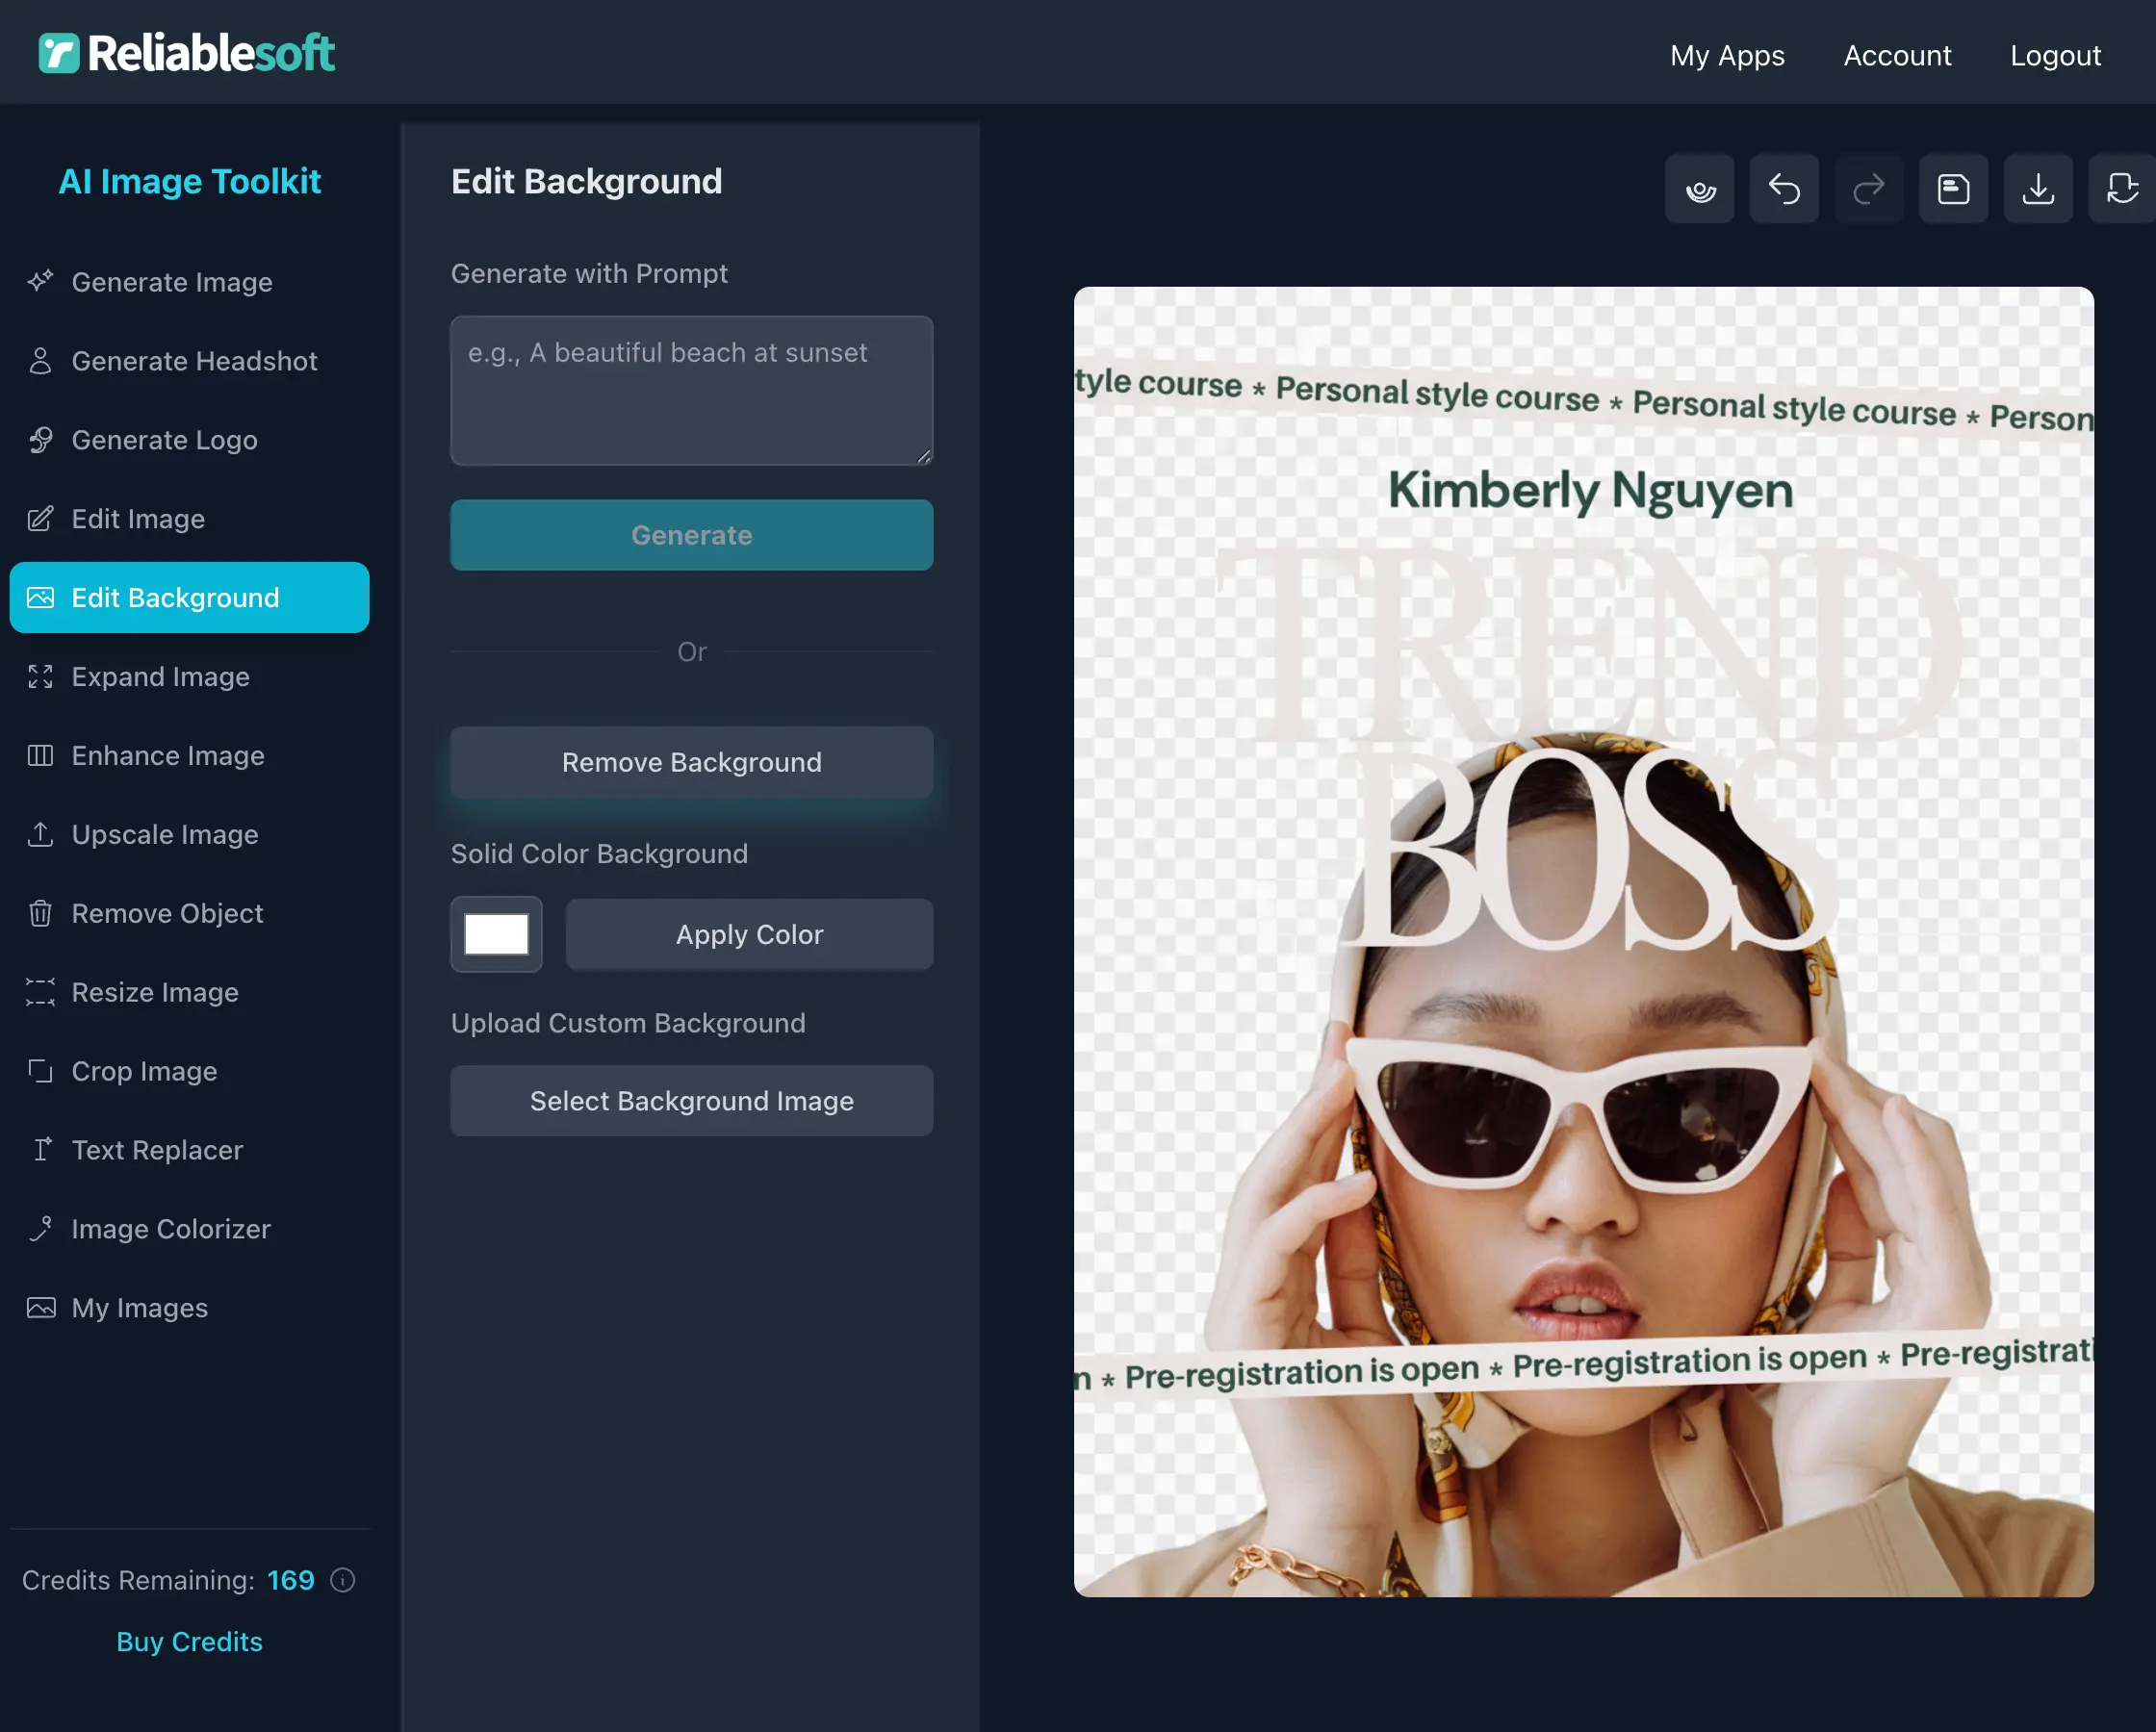The height and width of the screenshot is (1732, 2156).
Task: Click the background prompt text field
Action: tap(691, 391)
